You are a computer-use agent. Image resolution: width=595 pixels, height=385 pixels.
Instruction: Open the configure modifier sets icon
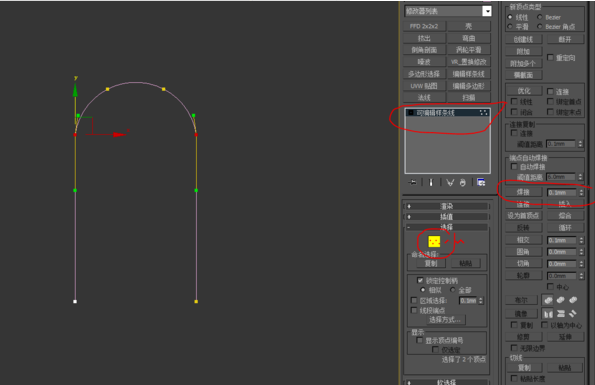click(481, 182)
